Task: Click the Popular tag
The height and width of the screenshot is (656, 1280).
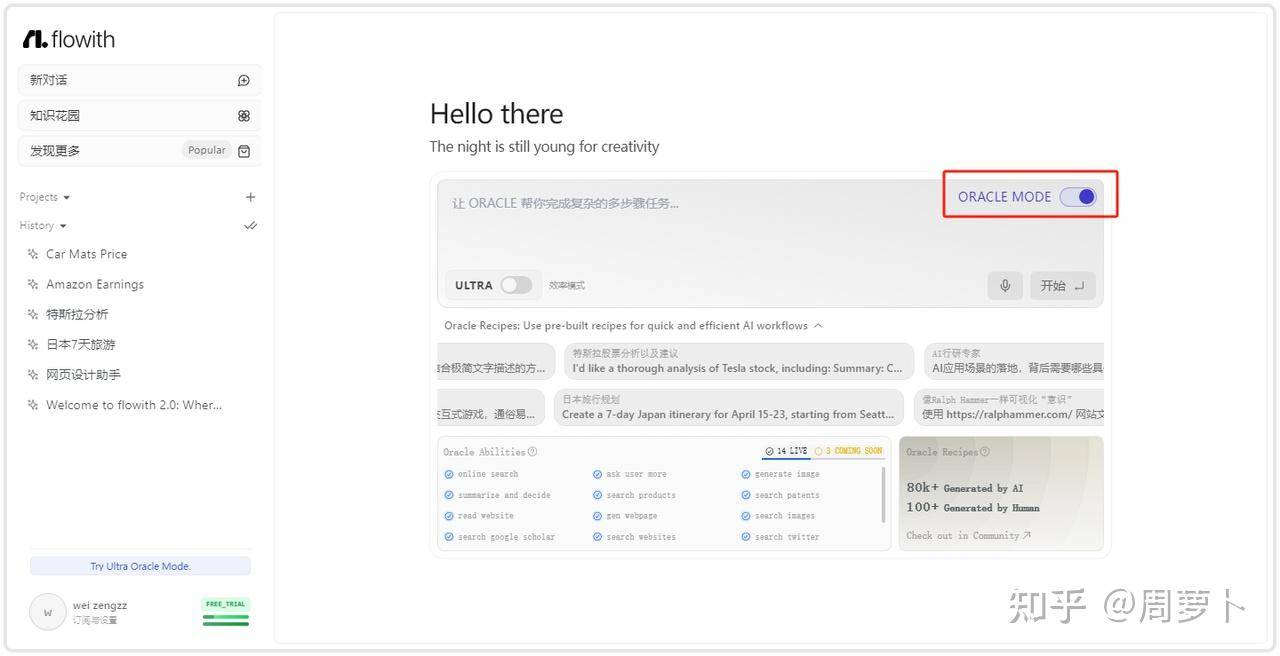Action: [207, 151]
